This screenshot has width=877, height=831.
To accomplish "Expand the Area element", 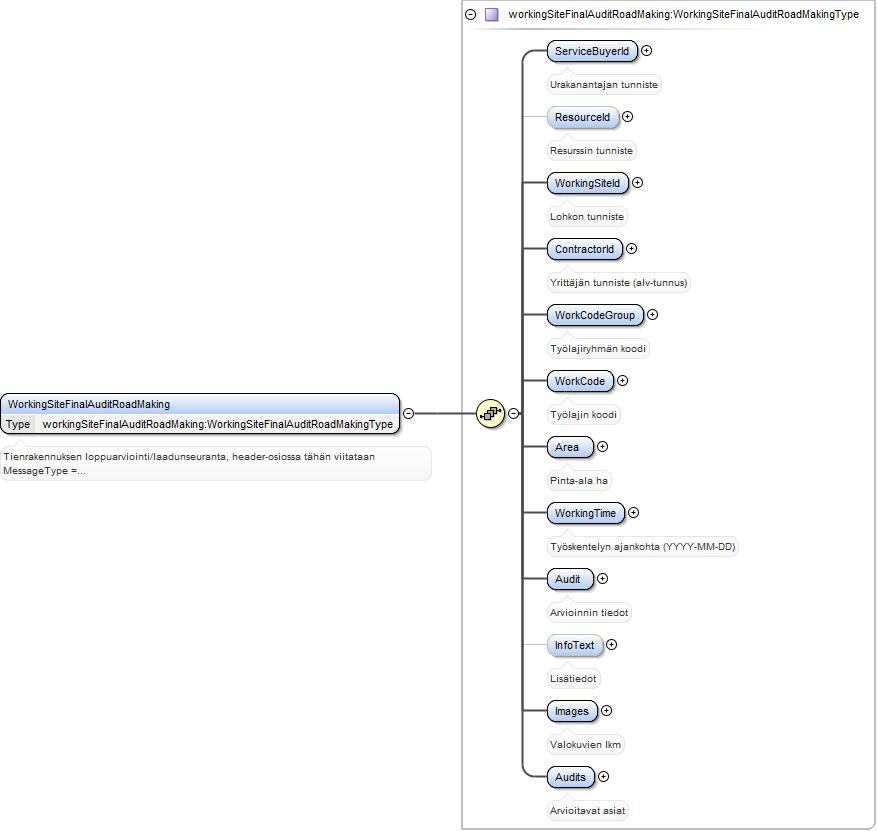I will (x=602, y=447).
